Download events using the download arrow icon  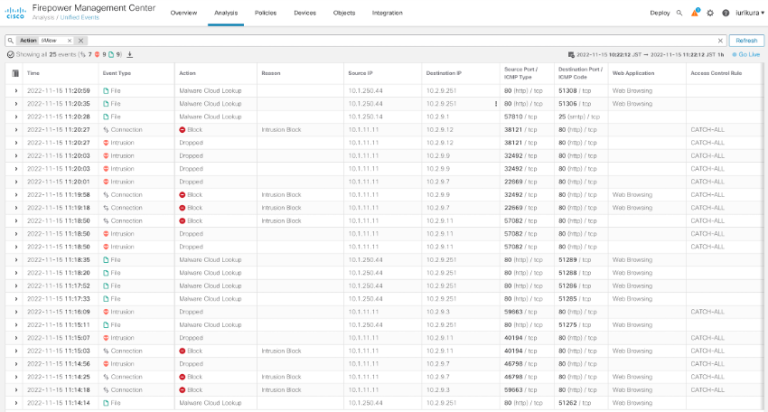[130, 54]
